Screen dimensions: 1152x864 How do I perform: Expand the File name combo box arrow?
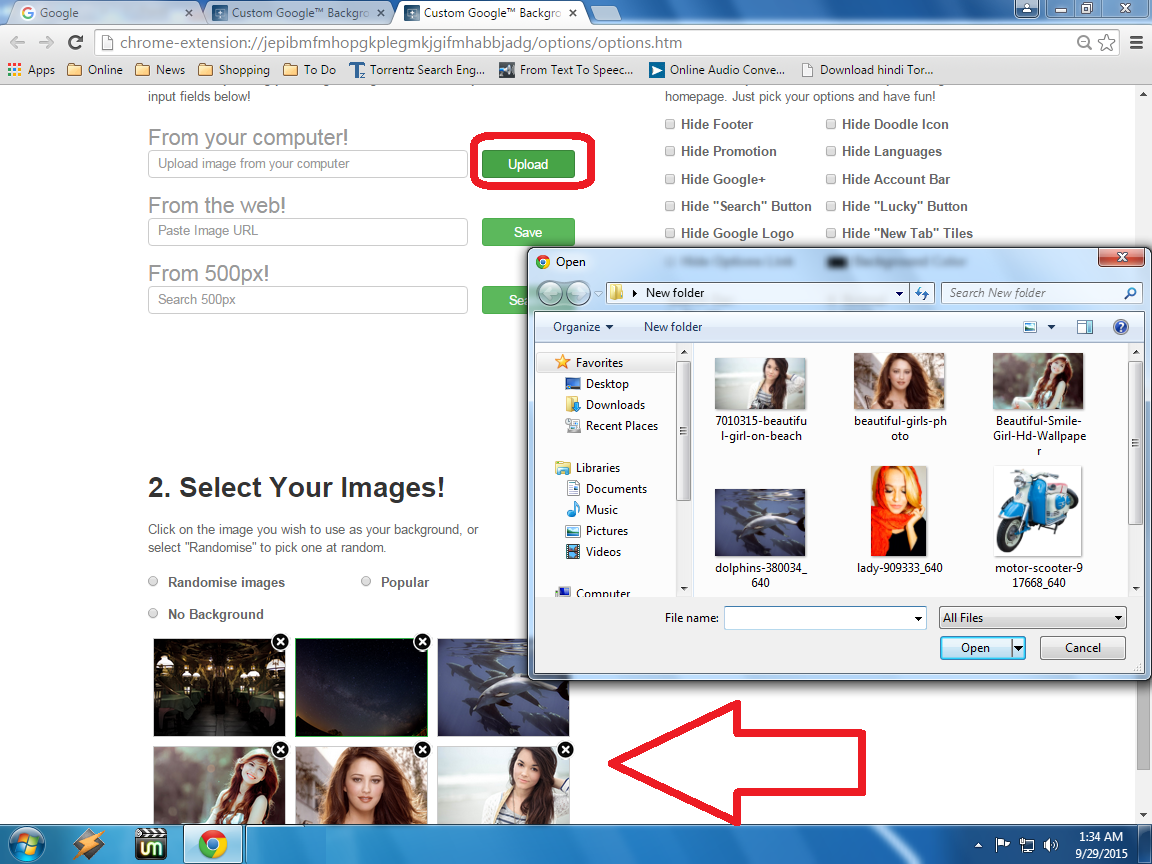[x=918, y=619]
